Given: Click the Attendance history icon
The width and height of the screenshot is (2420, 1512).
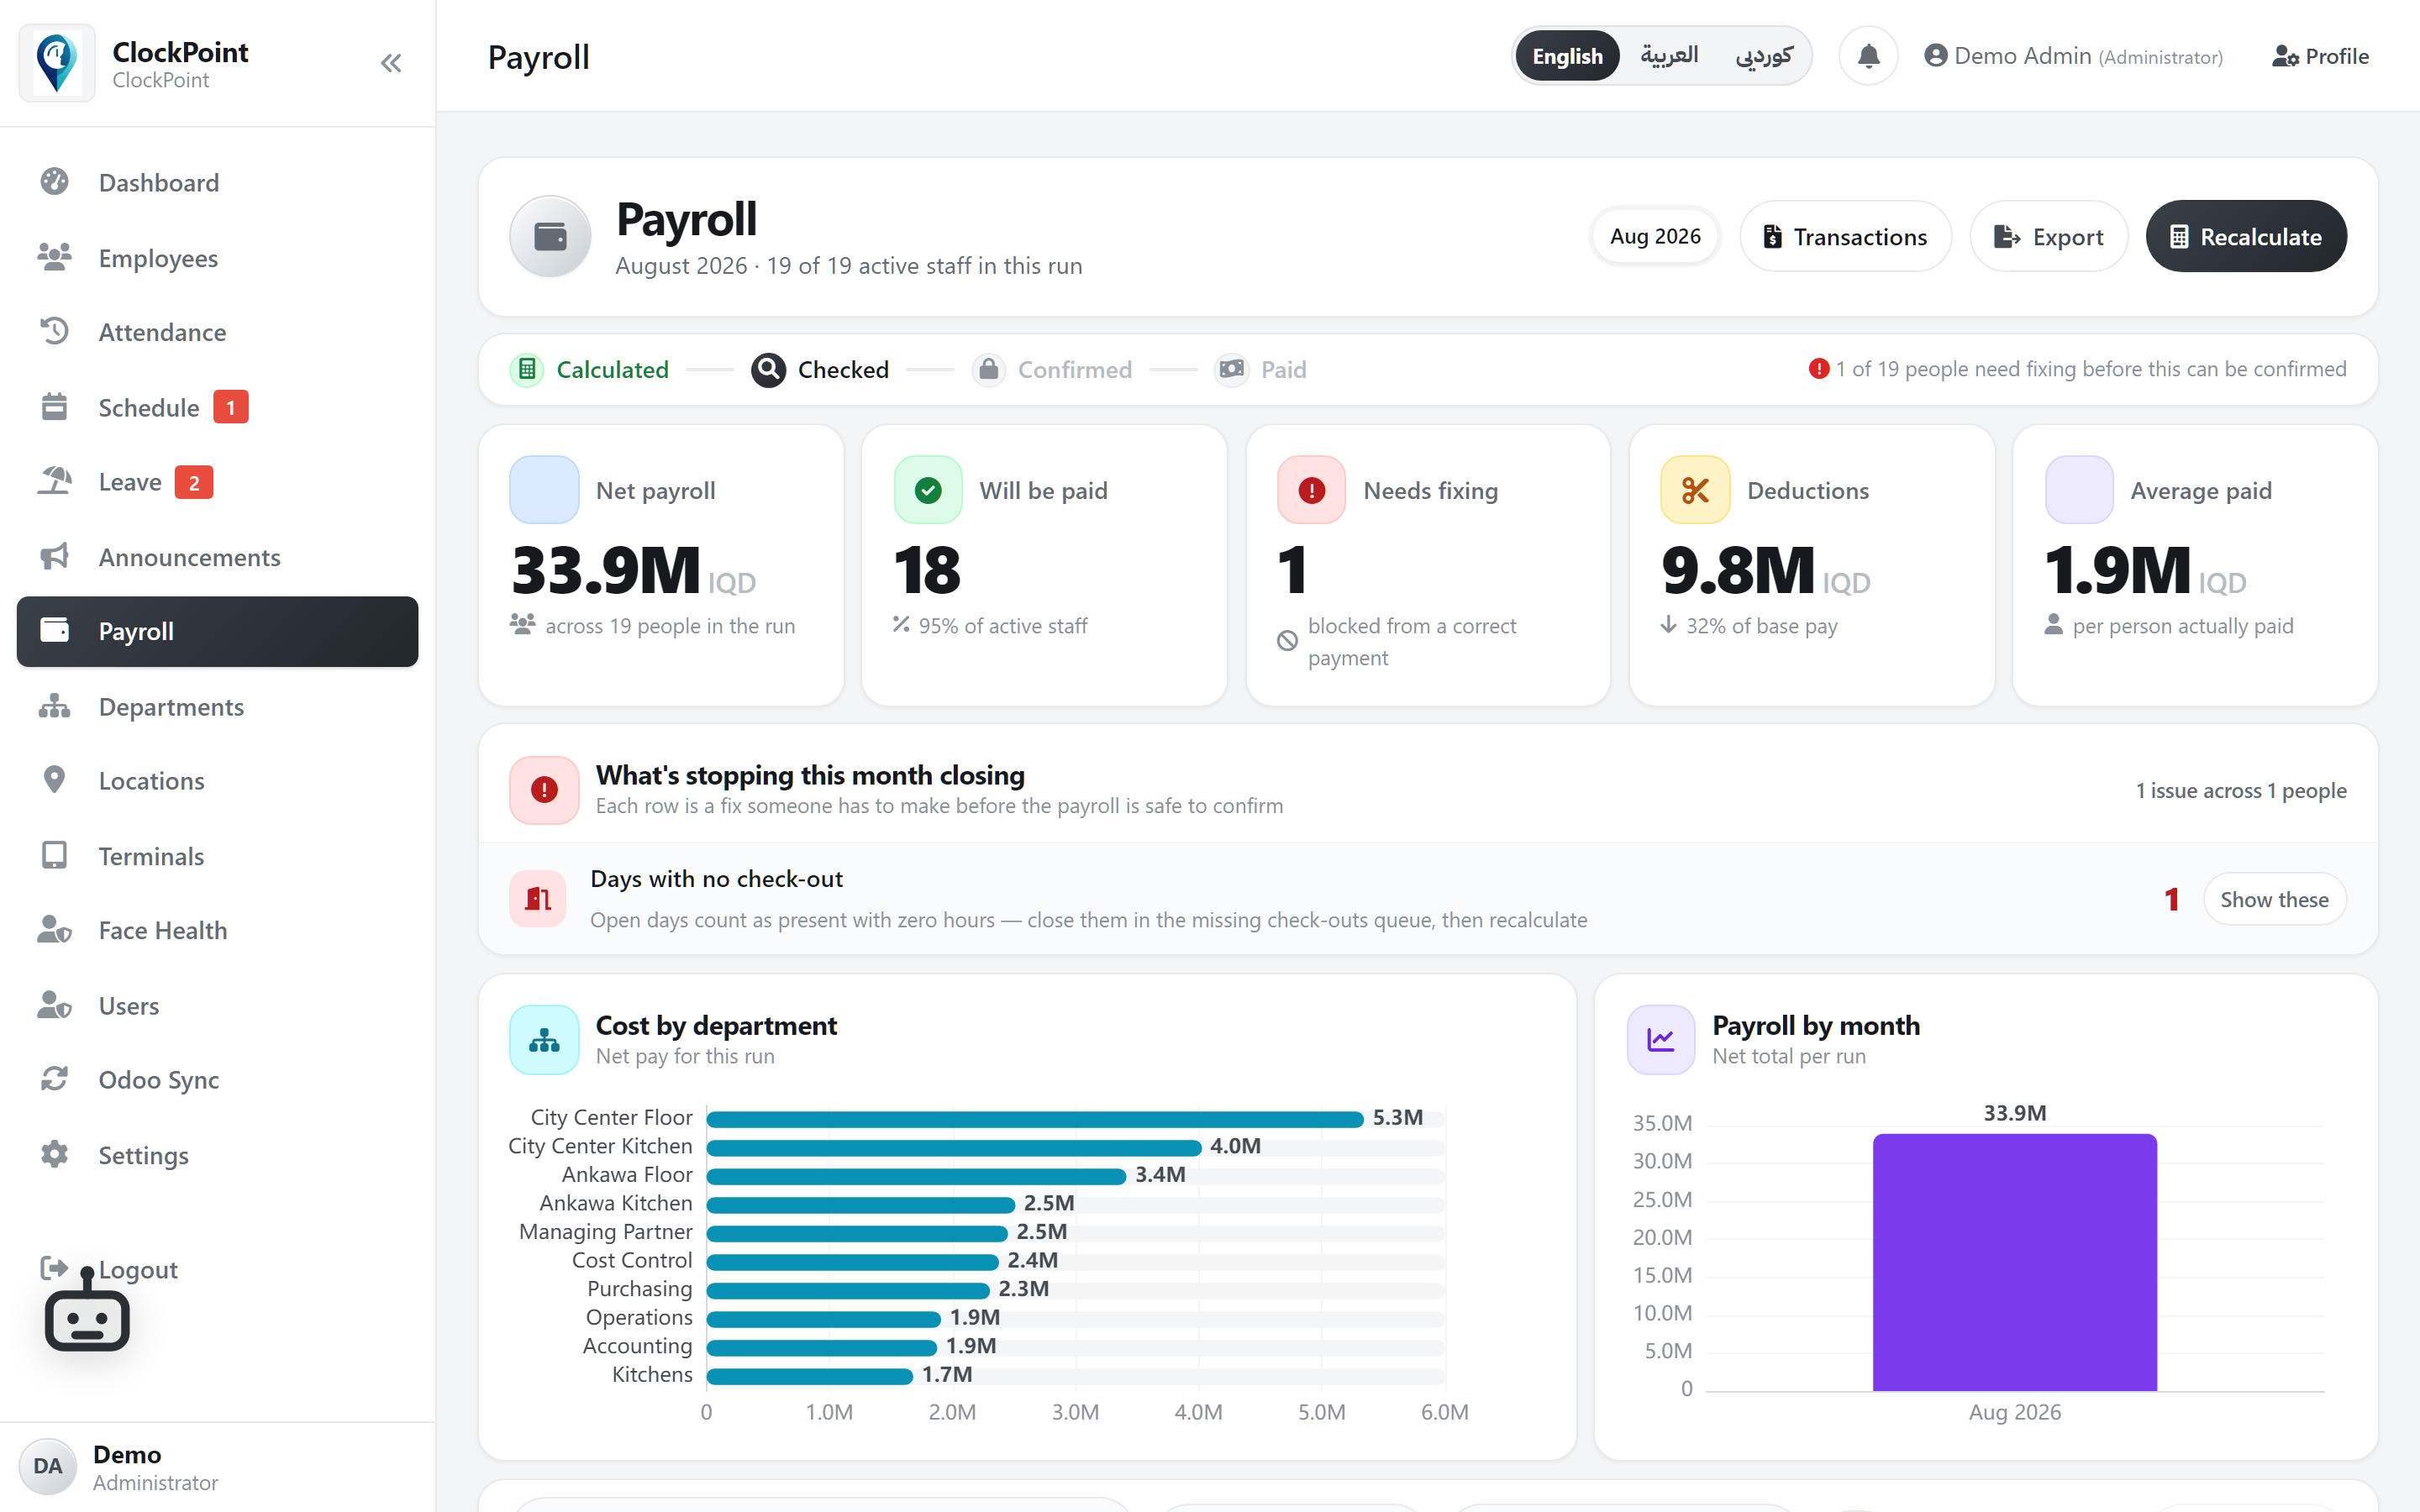Looking at the screenshot, I should (54, 331).
